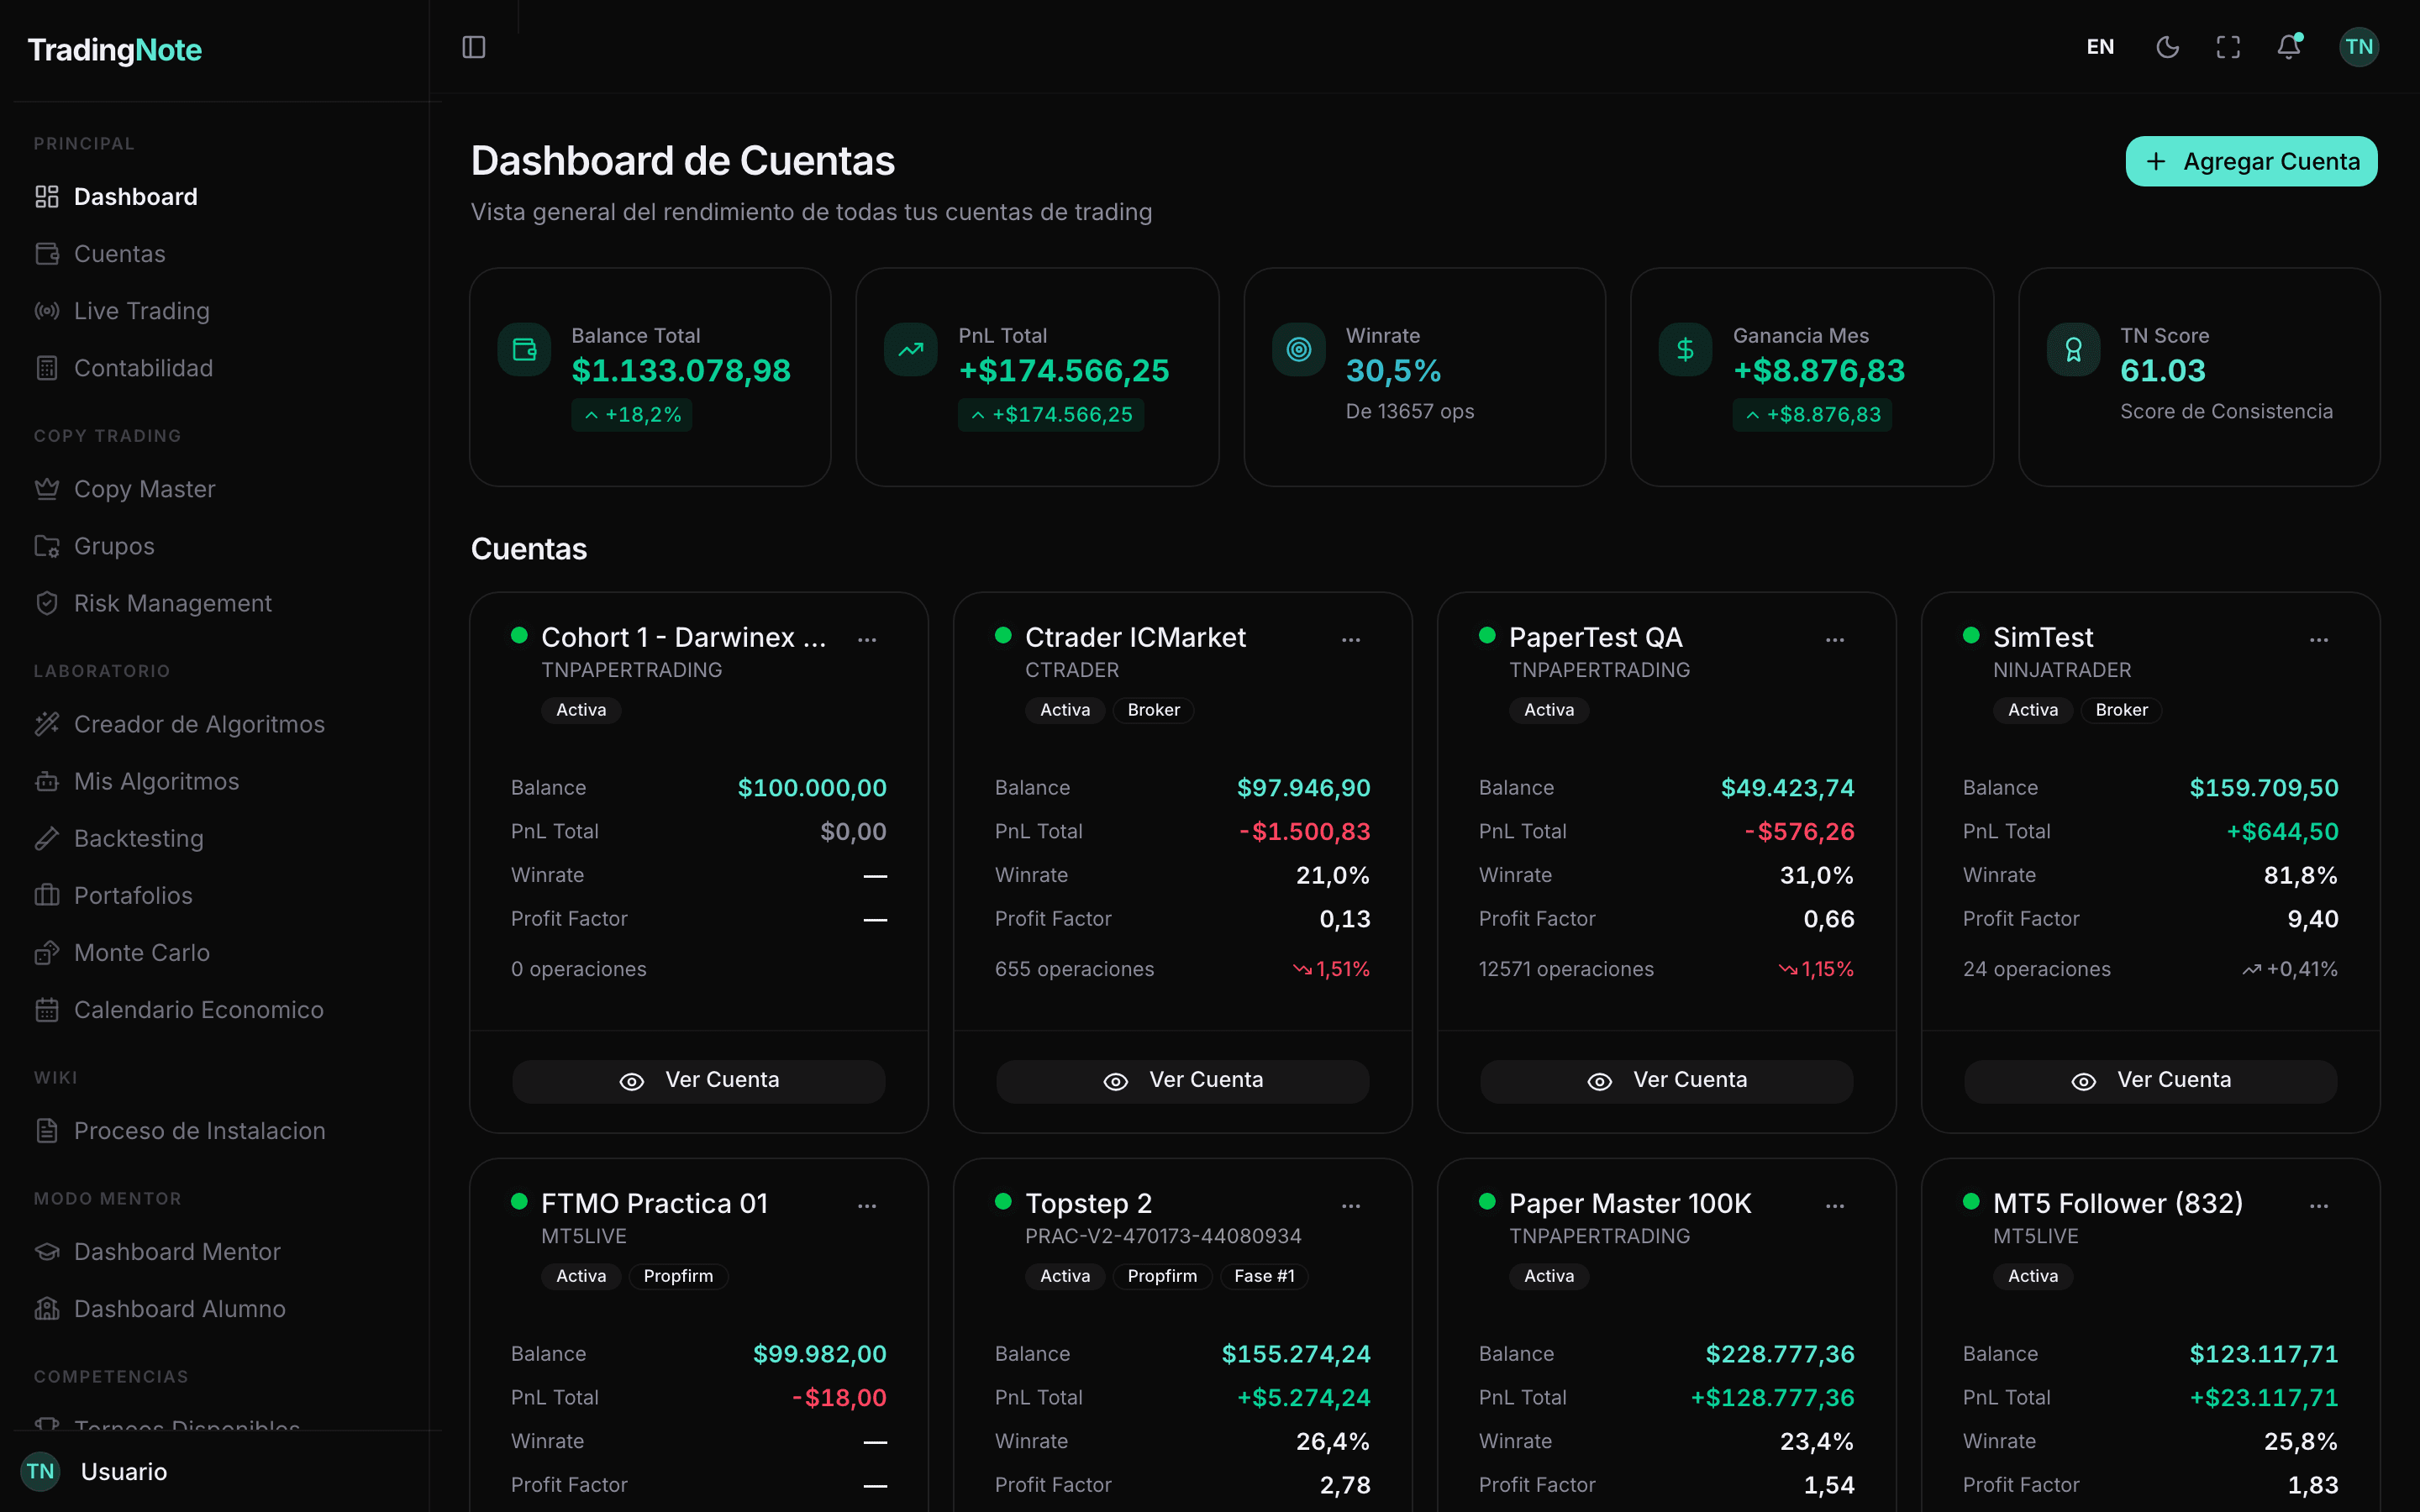Click the $1.133.078,98 Balance Total value

(x=681, y=371)
